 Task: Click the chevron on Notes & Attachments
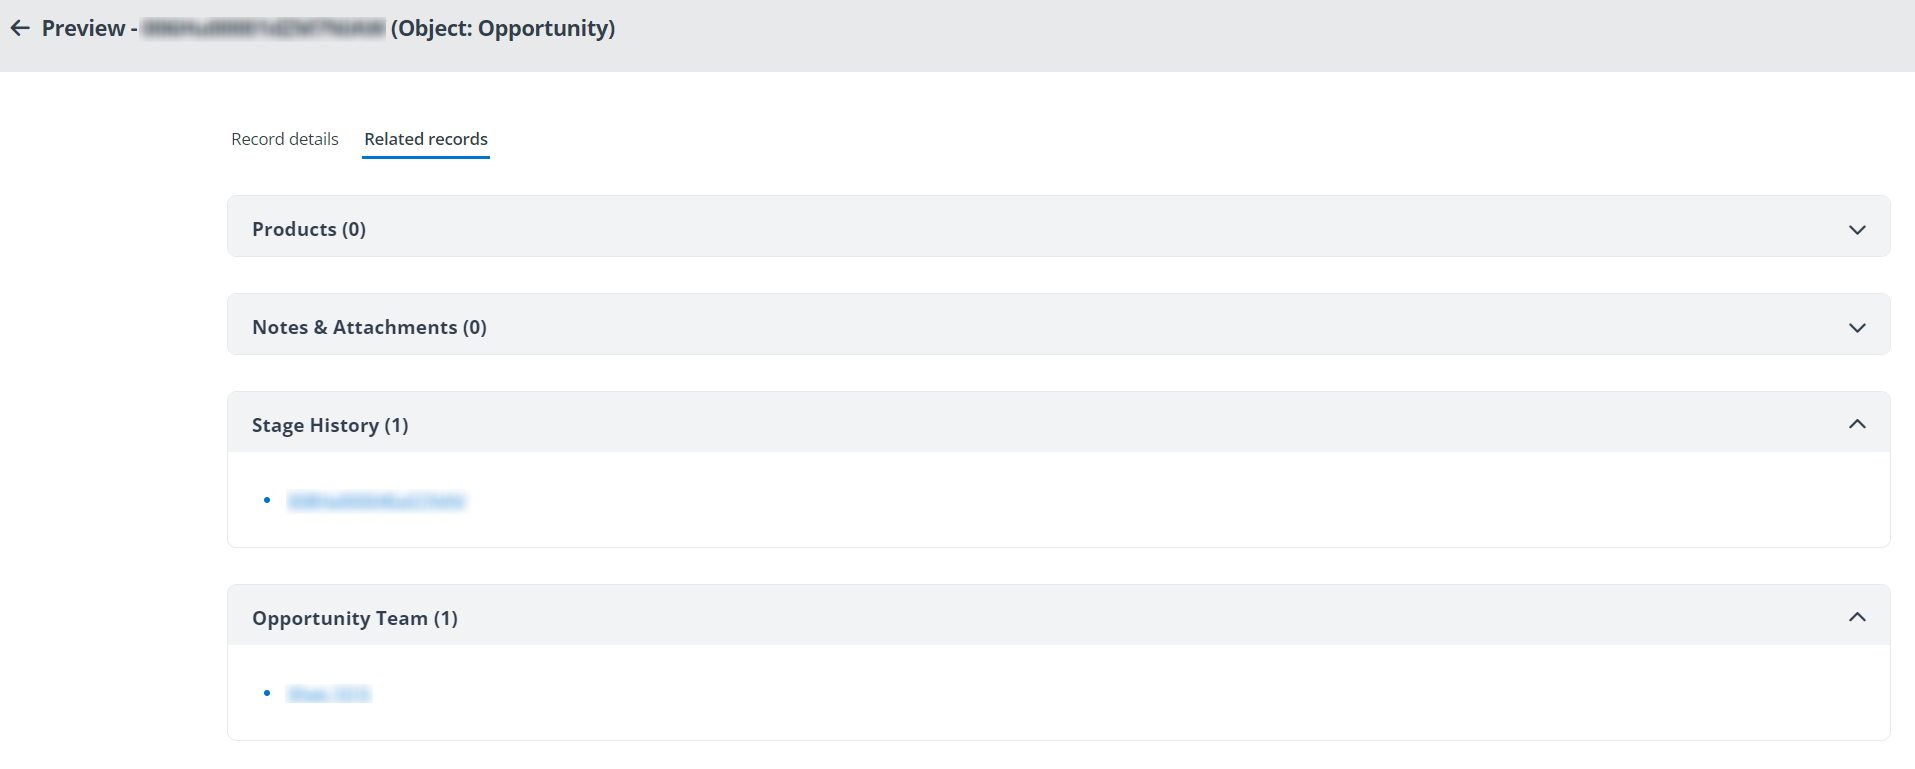(1857, 327)
